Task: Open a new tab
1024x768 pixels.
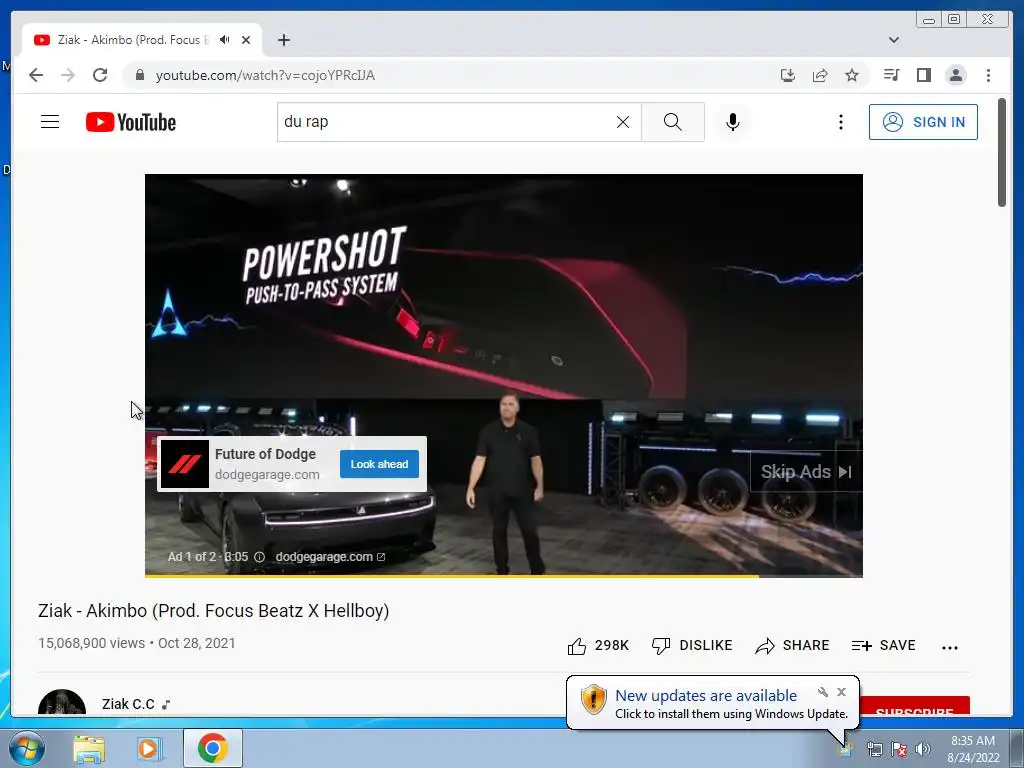Action: (283, 40)
